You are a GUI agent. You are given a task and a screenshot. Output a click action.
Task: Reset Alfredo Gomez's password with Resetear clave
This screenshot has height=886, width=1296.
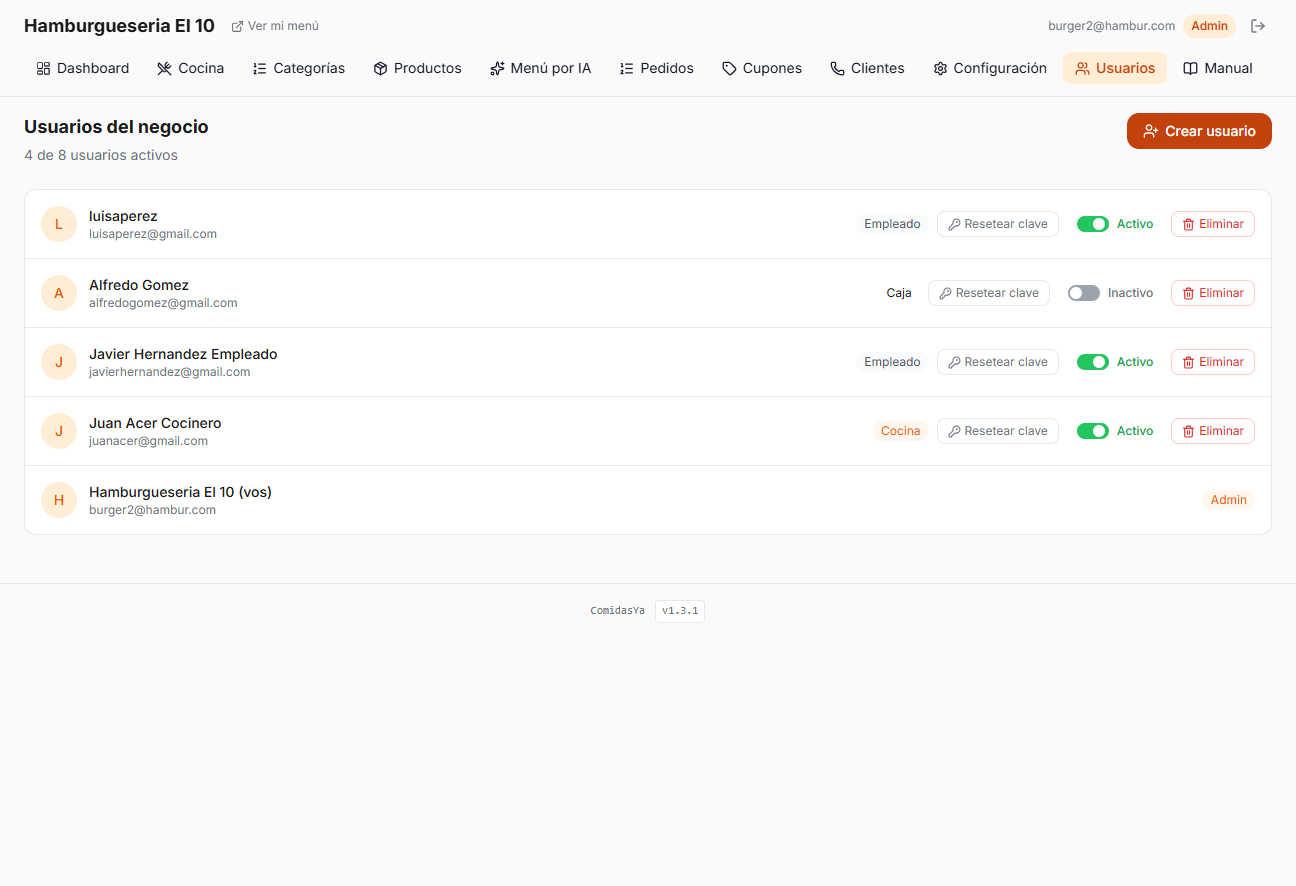point(989,293)
